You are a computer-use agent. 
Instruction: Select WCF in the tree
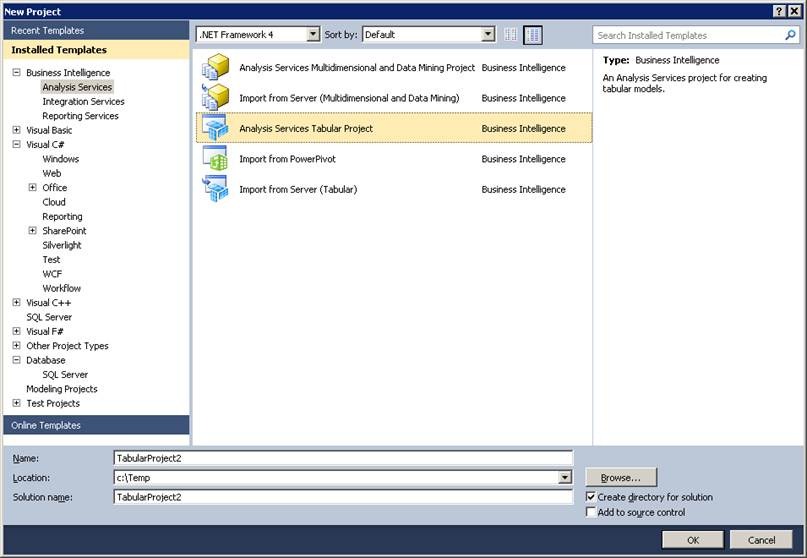[x=52, y=274]
